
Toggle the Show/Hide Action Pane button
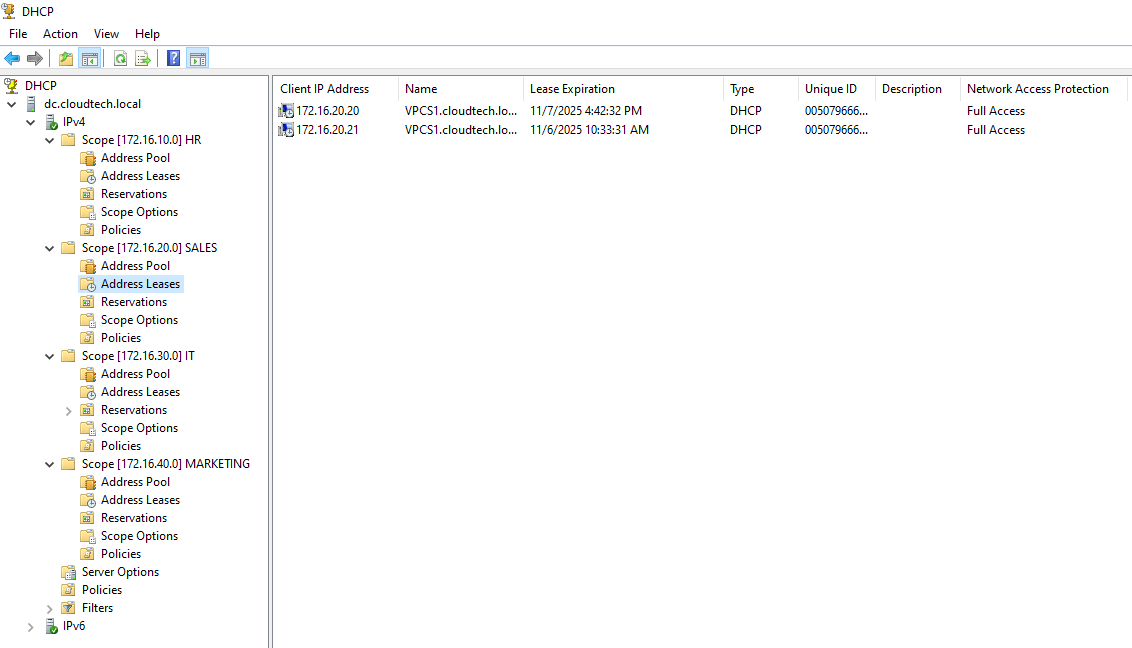tap(198, 59)
